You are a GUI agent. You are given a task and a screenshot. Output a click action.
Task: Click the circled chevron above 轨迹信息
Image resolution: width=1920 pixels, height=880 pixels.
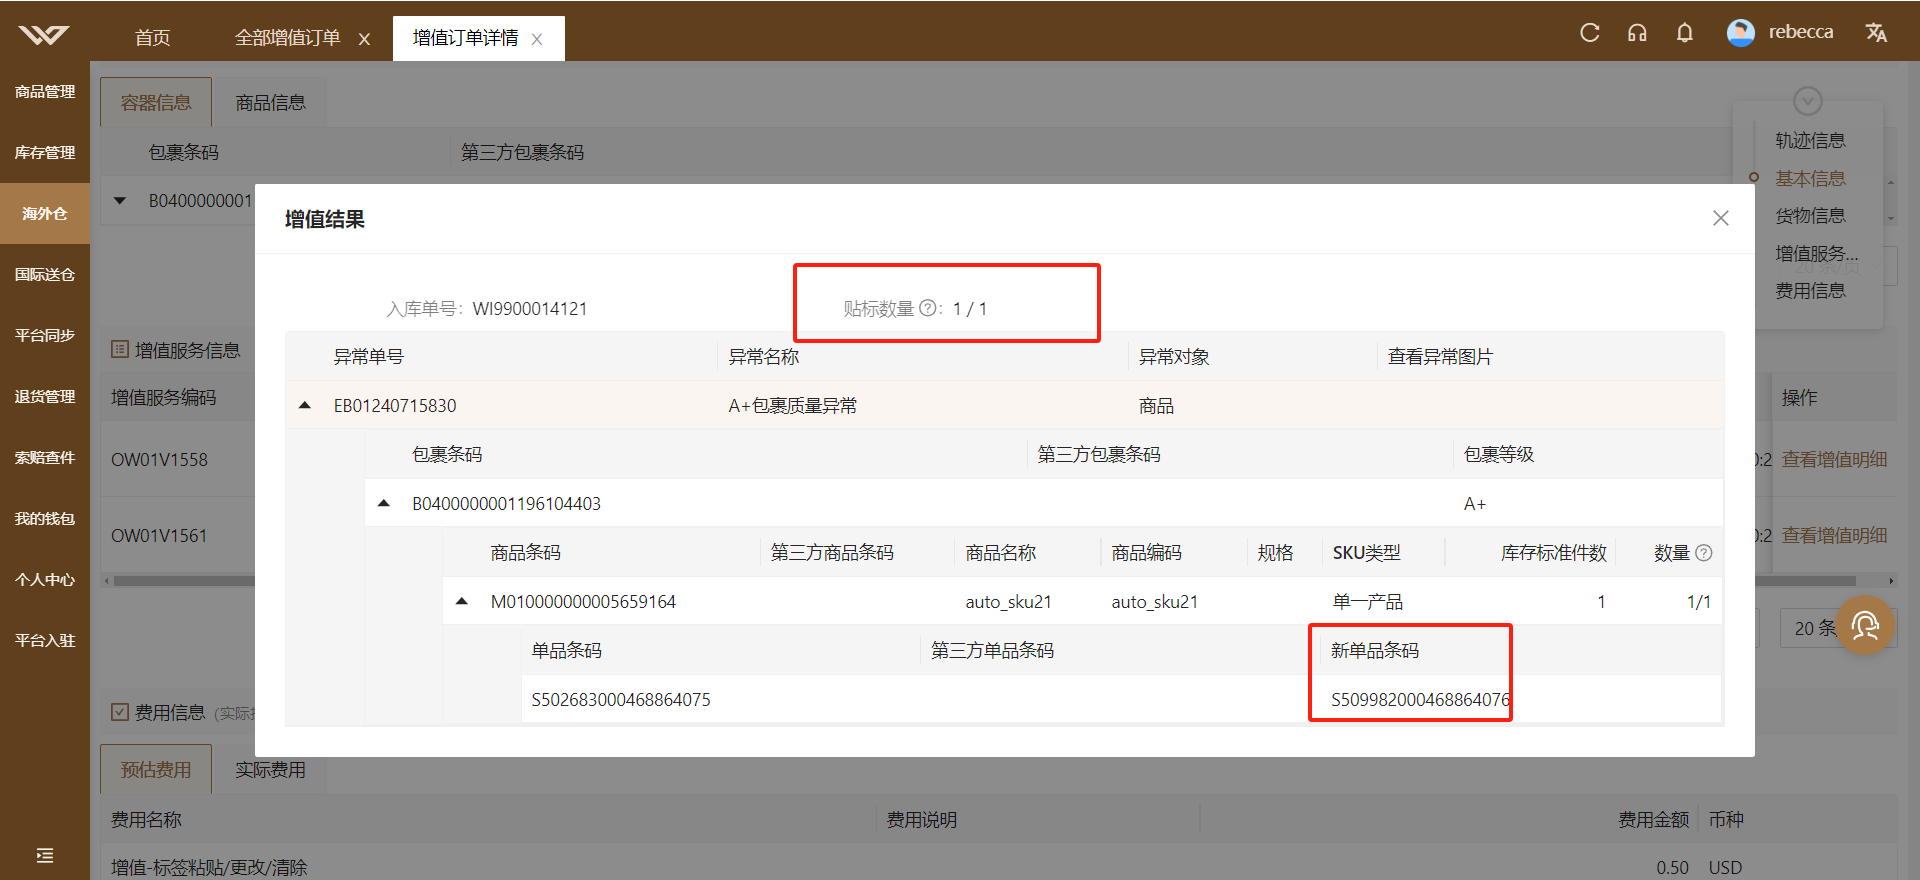[x=1808, y=101]
